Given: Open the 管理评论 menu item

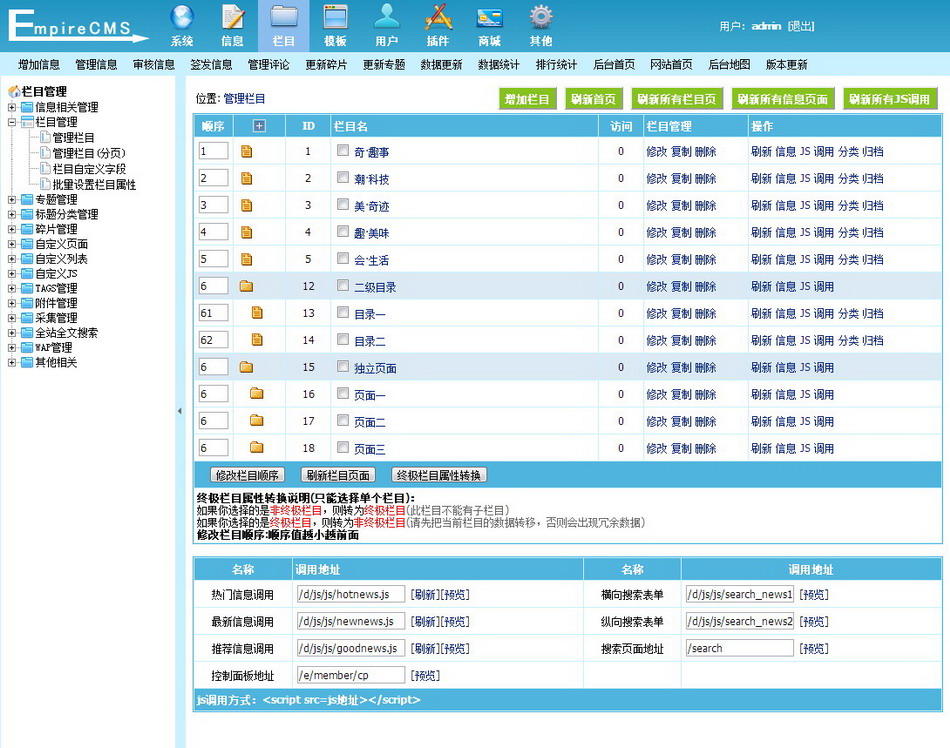Looking at the screenshot, I should click(268, 65).
